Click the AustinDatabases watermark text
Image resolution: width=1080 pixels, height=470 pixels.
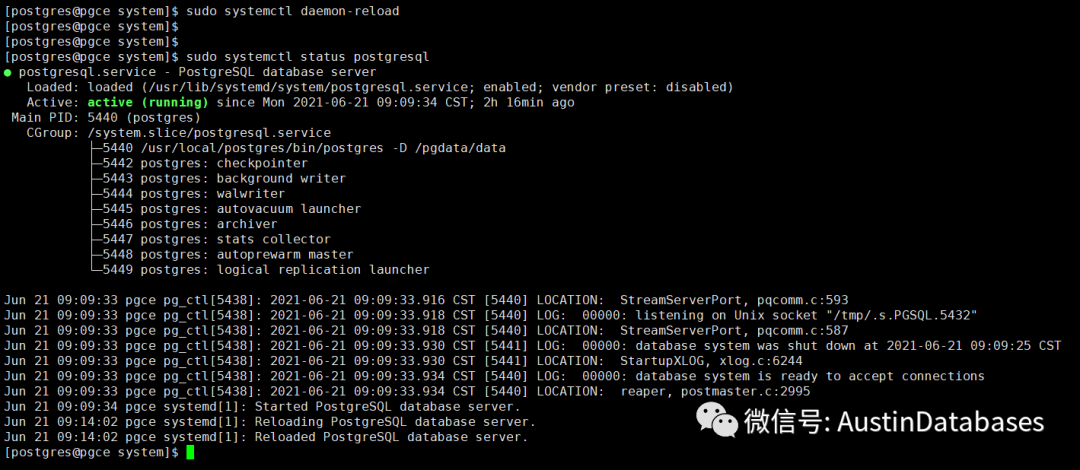pos(941,421)
